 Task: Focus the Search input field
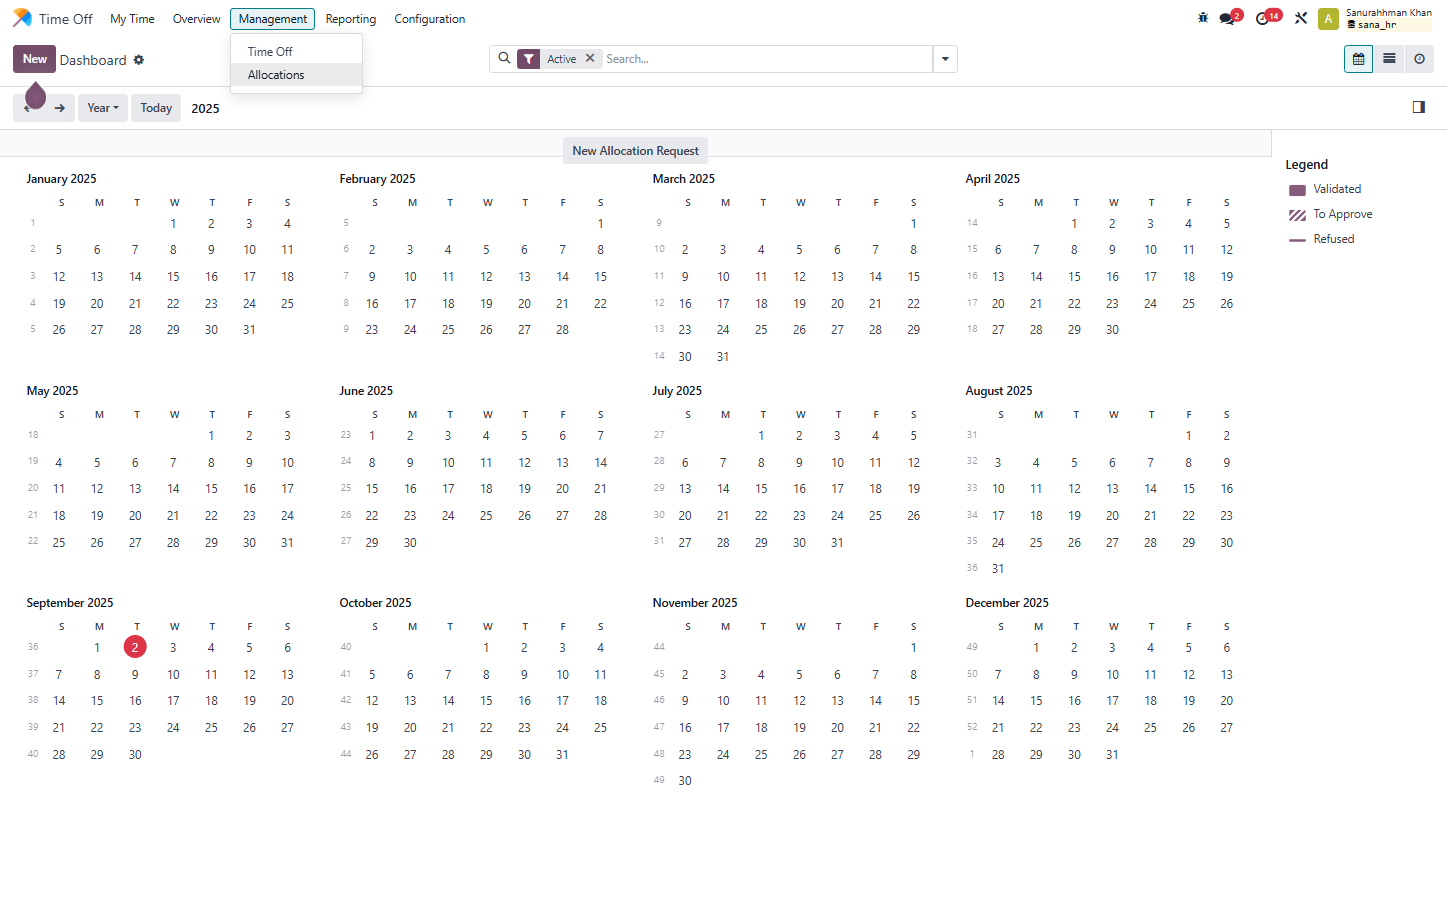pos(766,59)
